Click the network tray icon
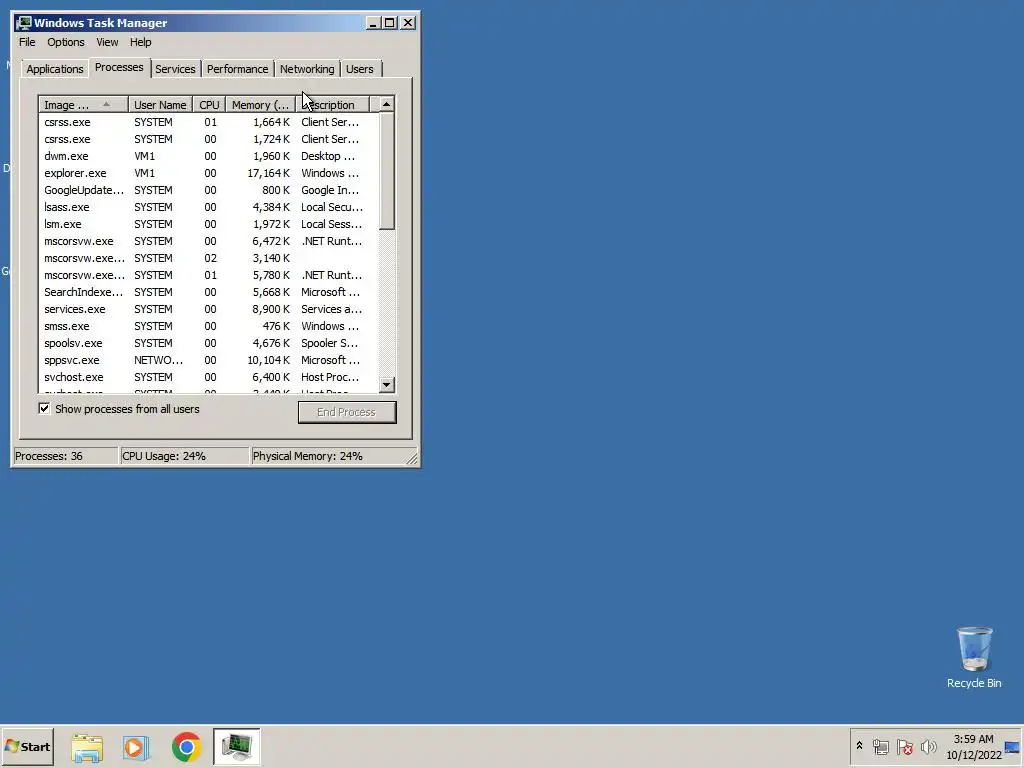The image size is (1024, 768). click(880, 746)
